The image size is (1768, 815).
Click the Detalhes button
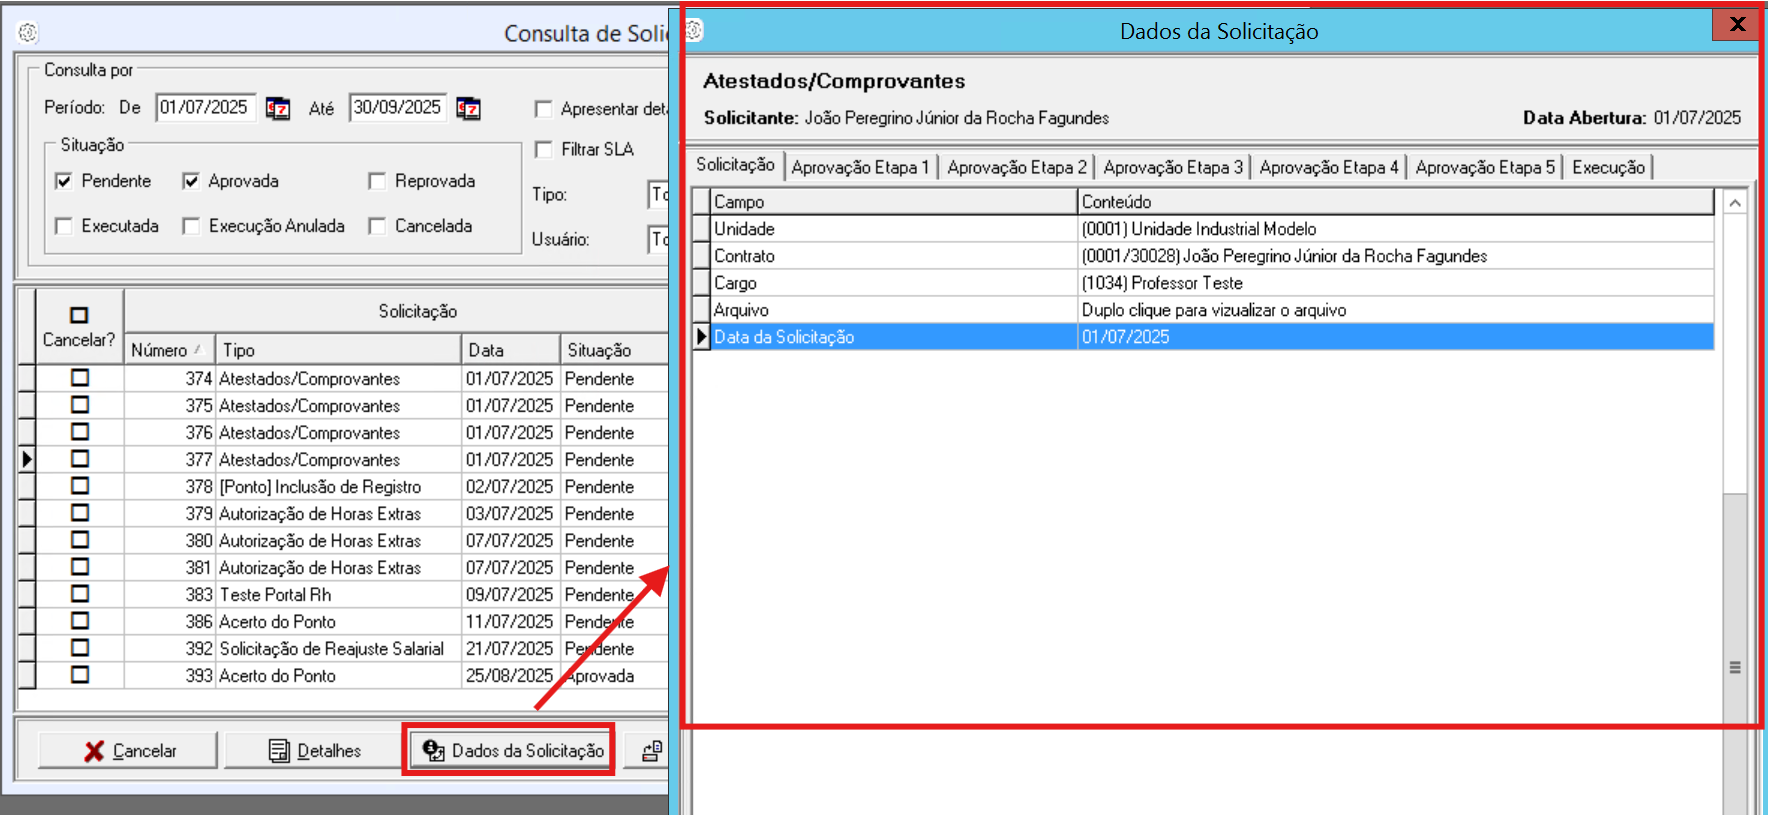click(315, 751)
